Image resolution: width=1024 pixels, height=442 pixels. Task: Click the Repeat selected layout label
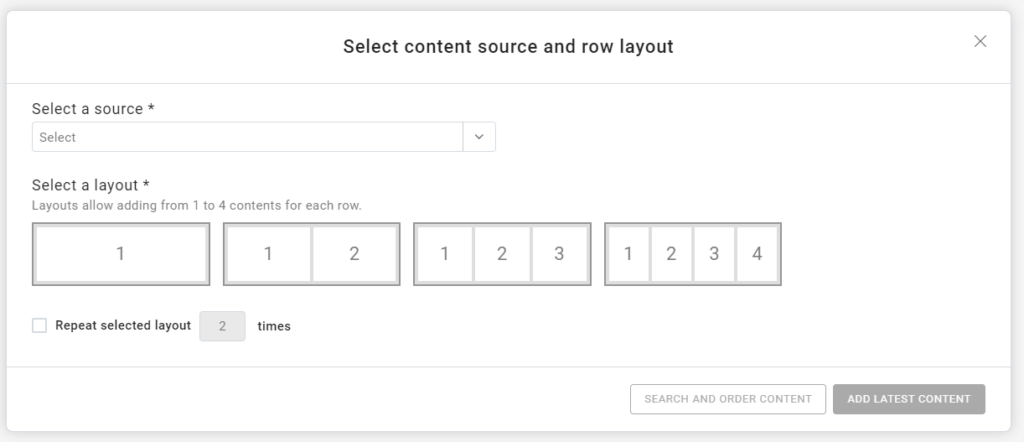[123, 325]
